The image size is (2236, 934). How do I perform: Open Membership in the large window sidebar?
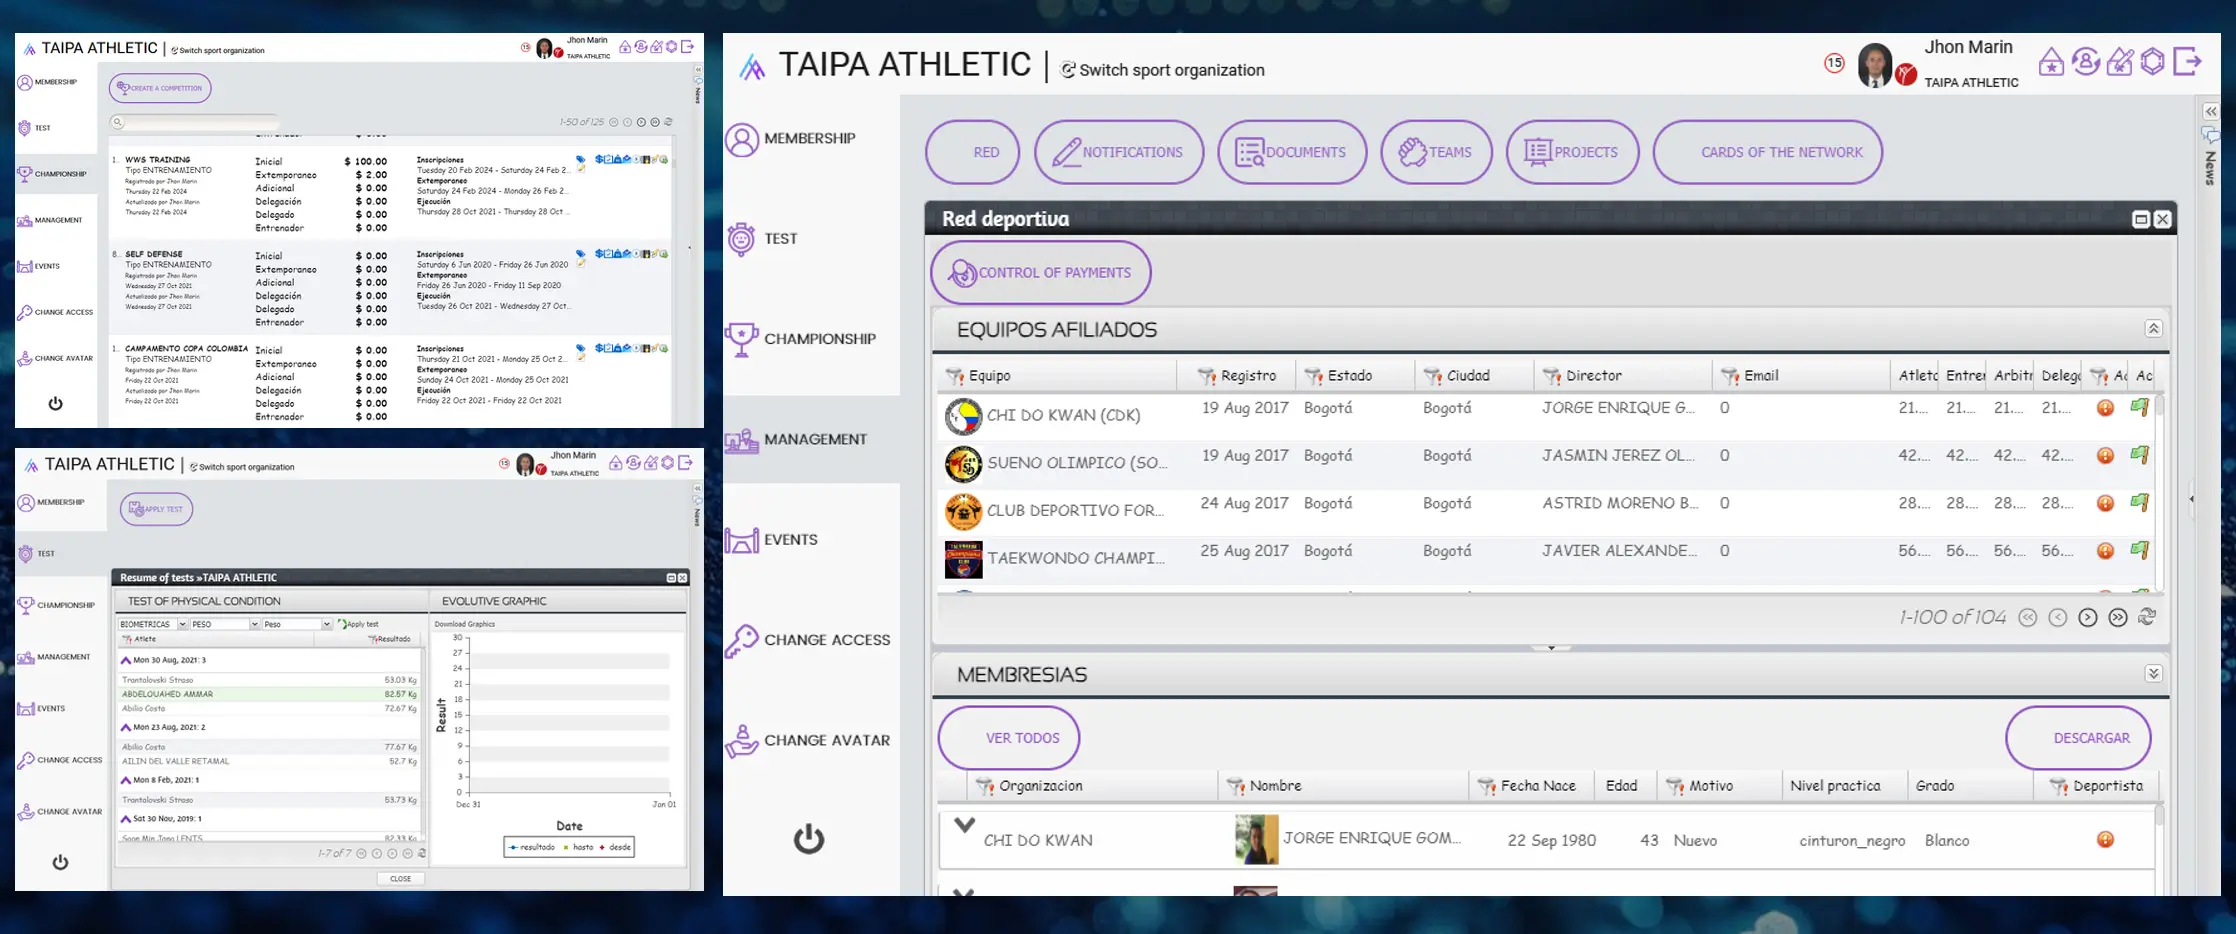point(791,139)
